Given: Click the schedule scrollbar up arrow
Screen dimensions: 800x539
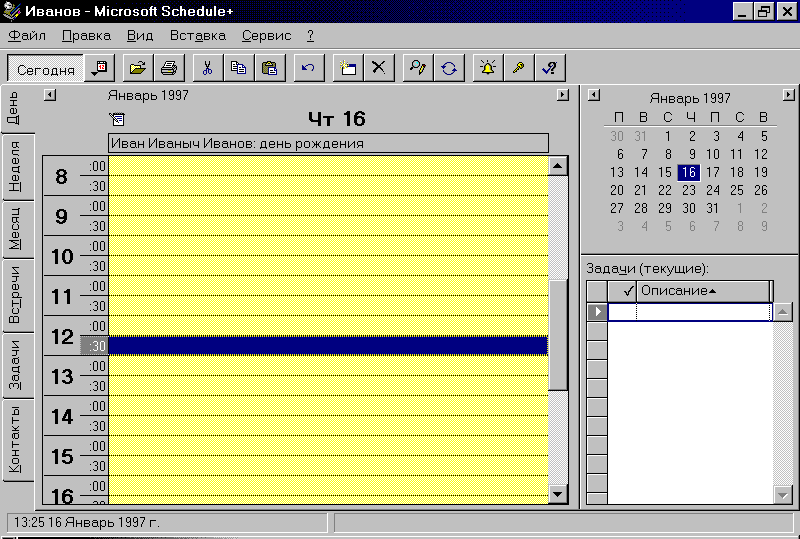Looking at the screenshot, I should (x=558, y=166).
